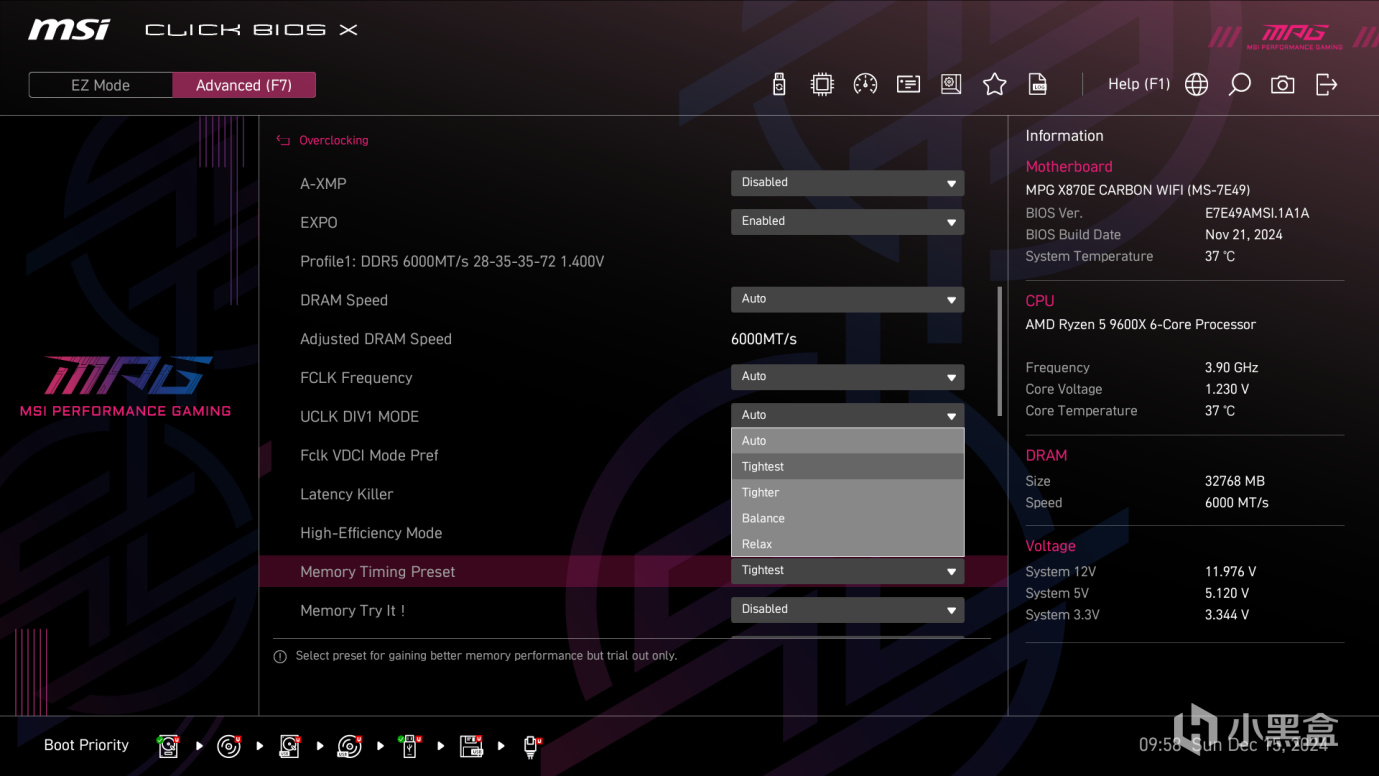This screenshot has height=776, width=1379.
Task: Open the A-XMP dropdown set to Disabled
Action: 847,183
